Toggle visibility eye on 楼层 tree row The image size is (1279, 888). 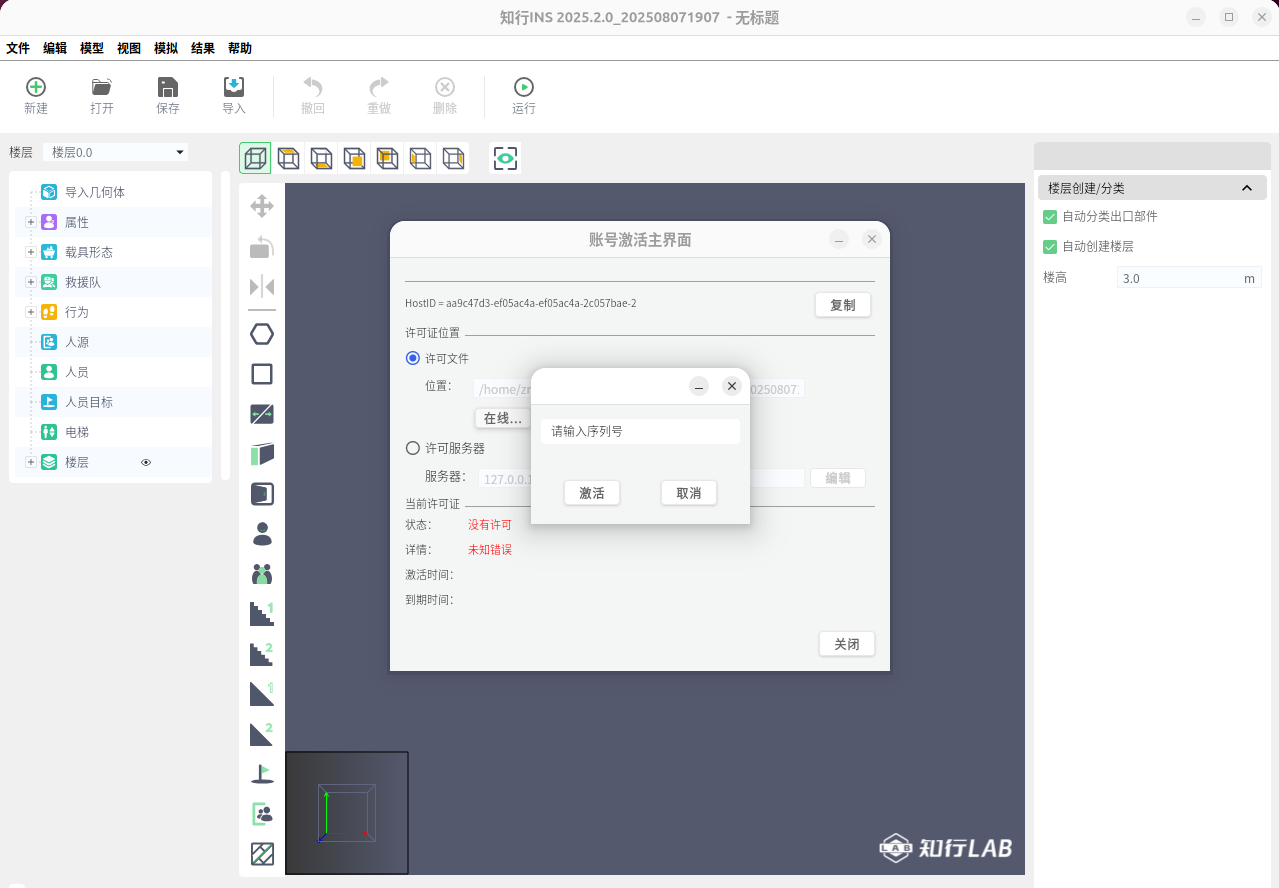146,462
